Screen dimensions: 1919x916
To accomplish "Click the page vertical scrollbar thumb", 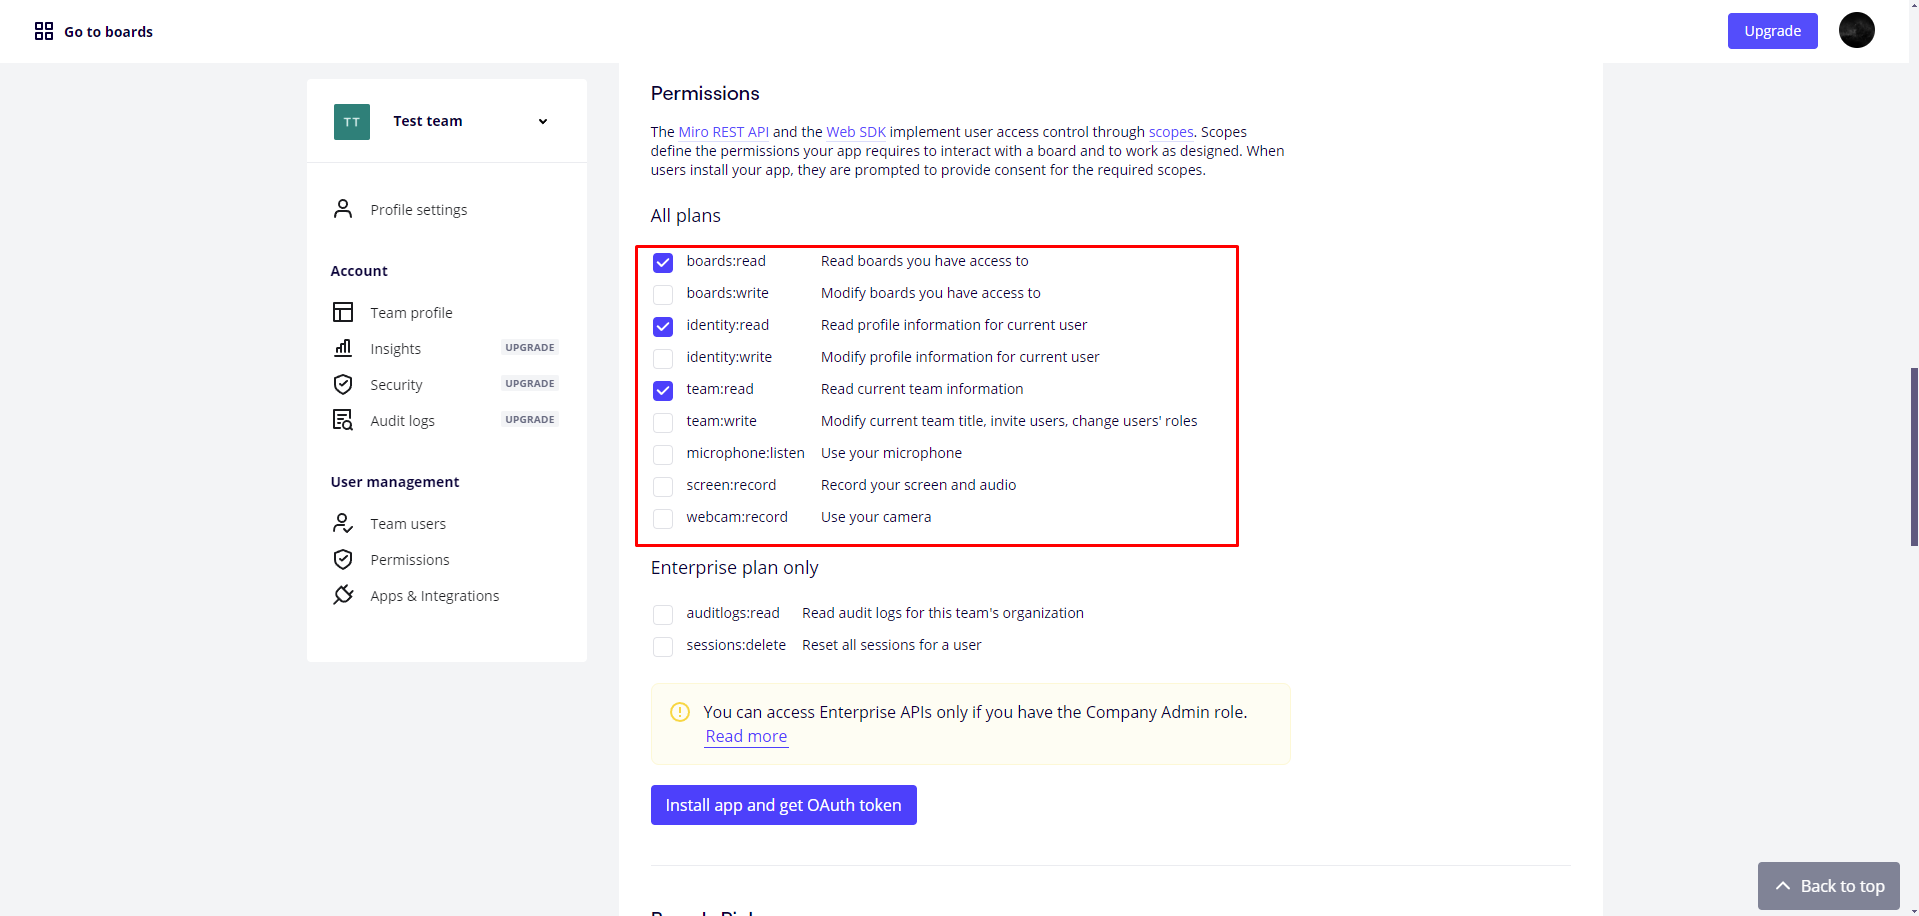I will tap(1914, 456).
